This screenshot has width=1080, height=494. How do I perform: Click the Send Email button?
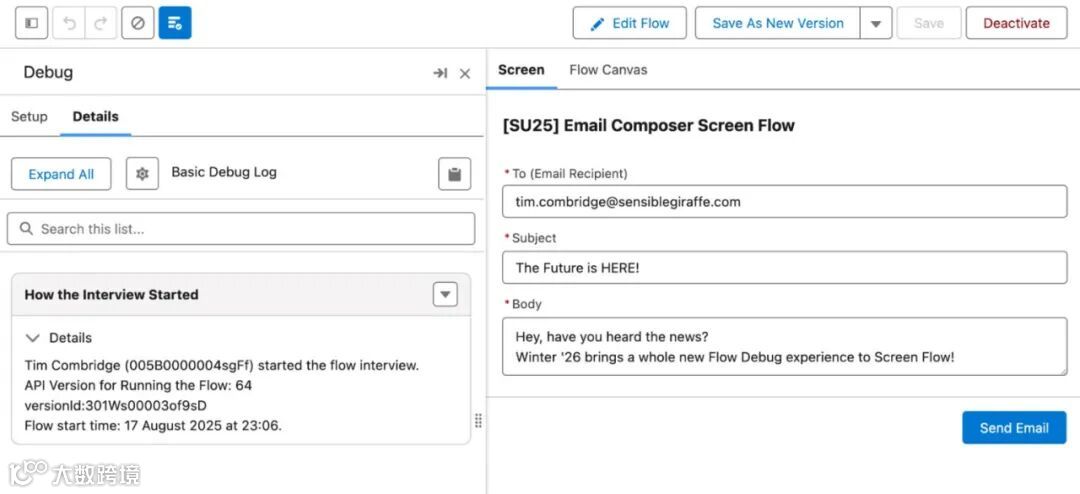pyautogui.click(x=1014, y=427)
